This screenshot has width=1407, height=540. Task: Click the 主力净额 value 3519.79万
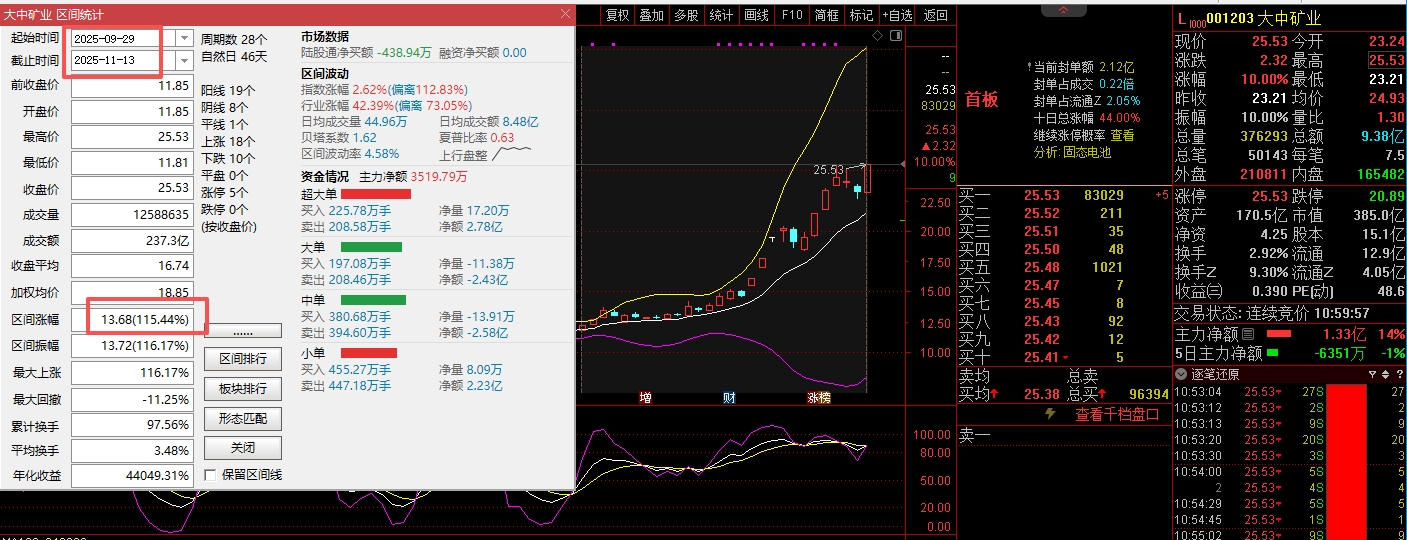click(x=439, y=176)
